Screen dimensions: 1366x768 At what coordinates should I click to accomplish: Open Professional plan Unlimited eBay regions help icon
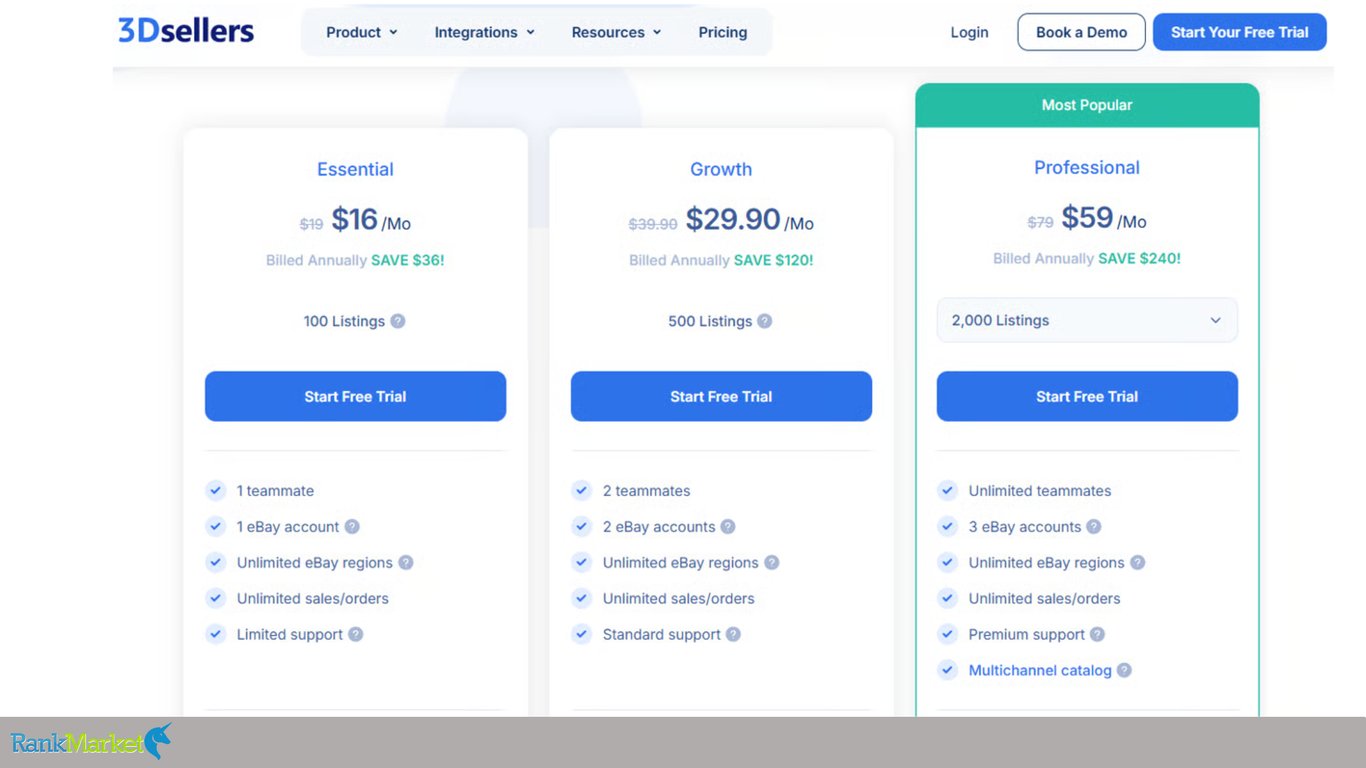click(x=1138, y=563)
